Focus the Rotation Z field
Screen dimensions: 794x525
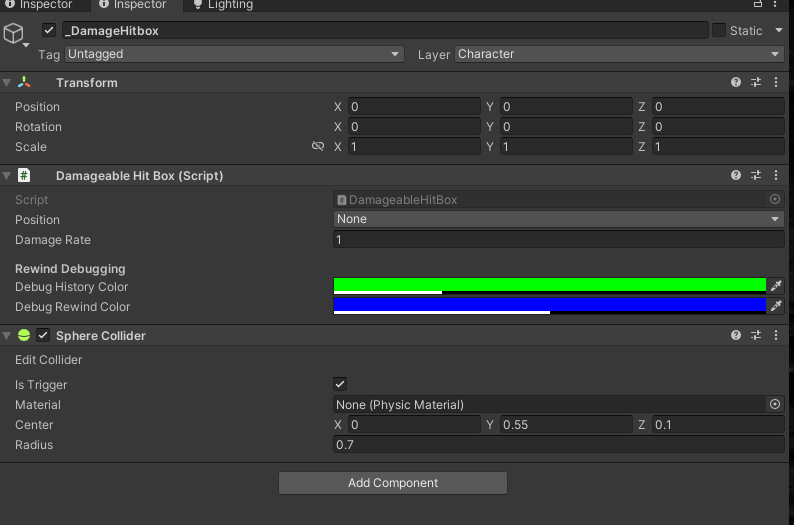[718, 127]
